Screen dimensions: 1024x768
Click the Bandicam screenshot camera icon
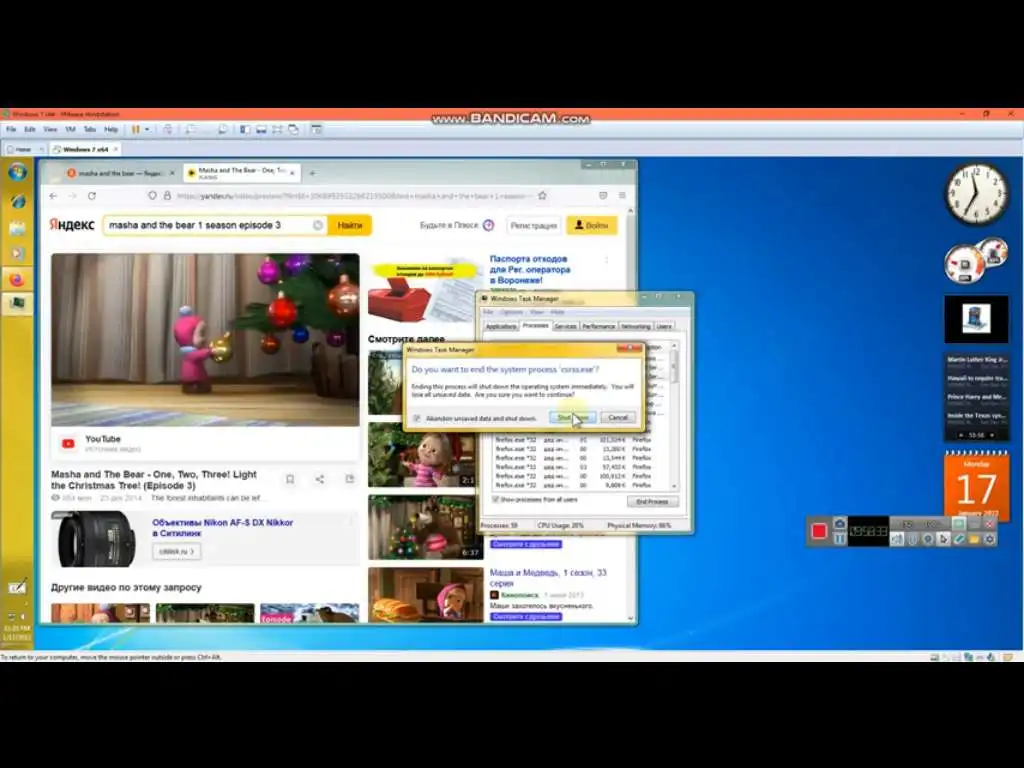point(840,524)
